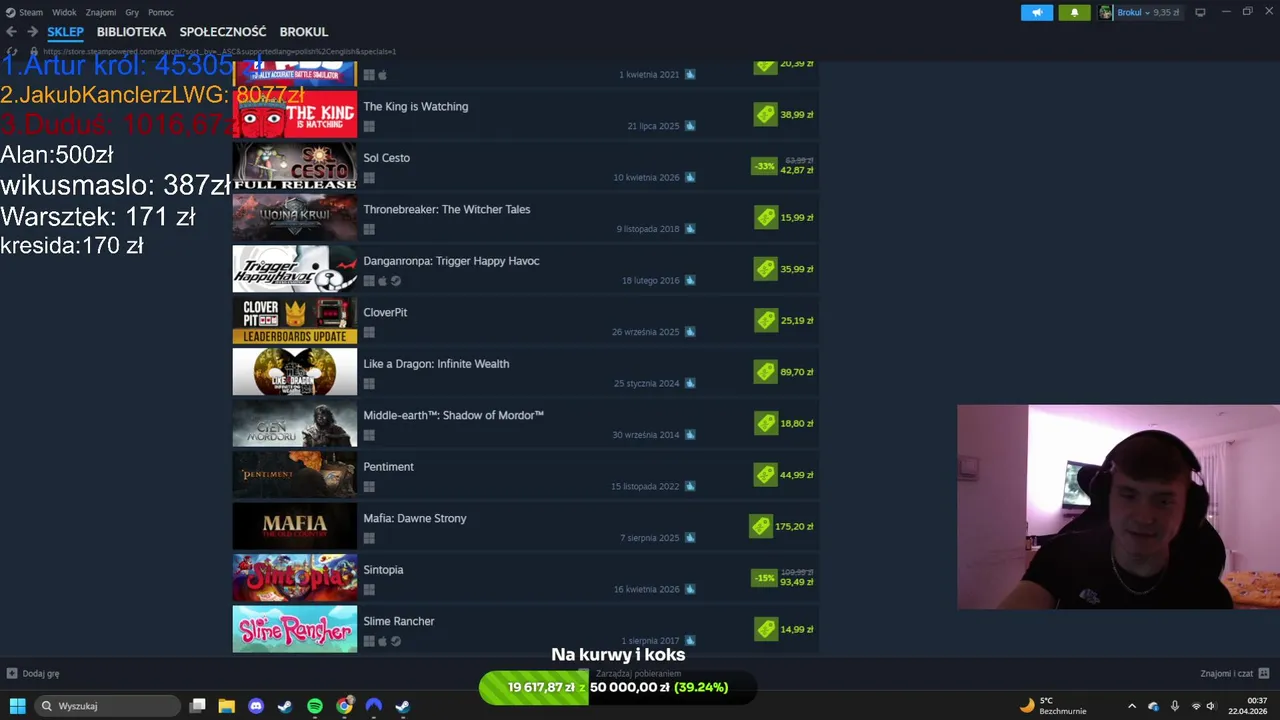Click the Steam Deck icon beside Like a Dragon date
This screenshot has width=1280, height=720.
tap(690, 383)
